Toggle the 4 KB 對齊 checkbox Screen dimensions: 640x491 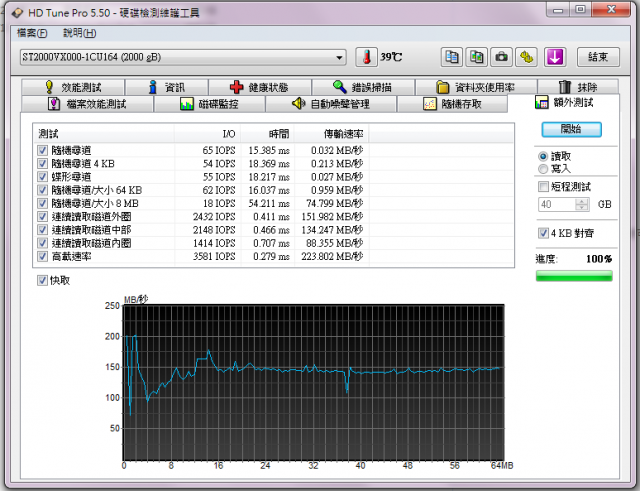543,233
